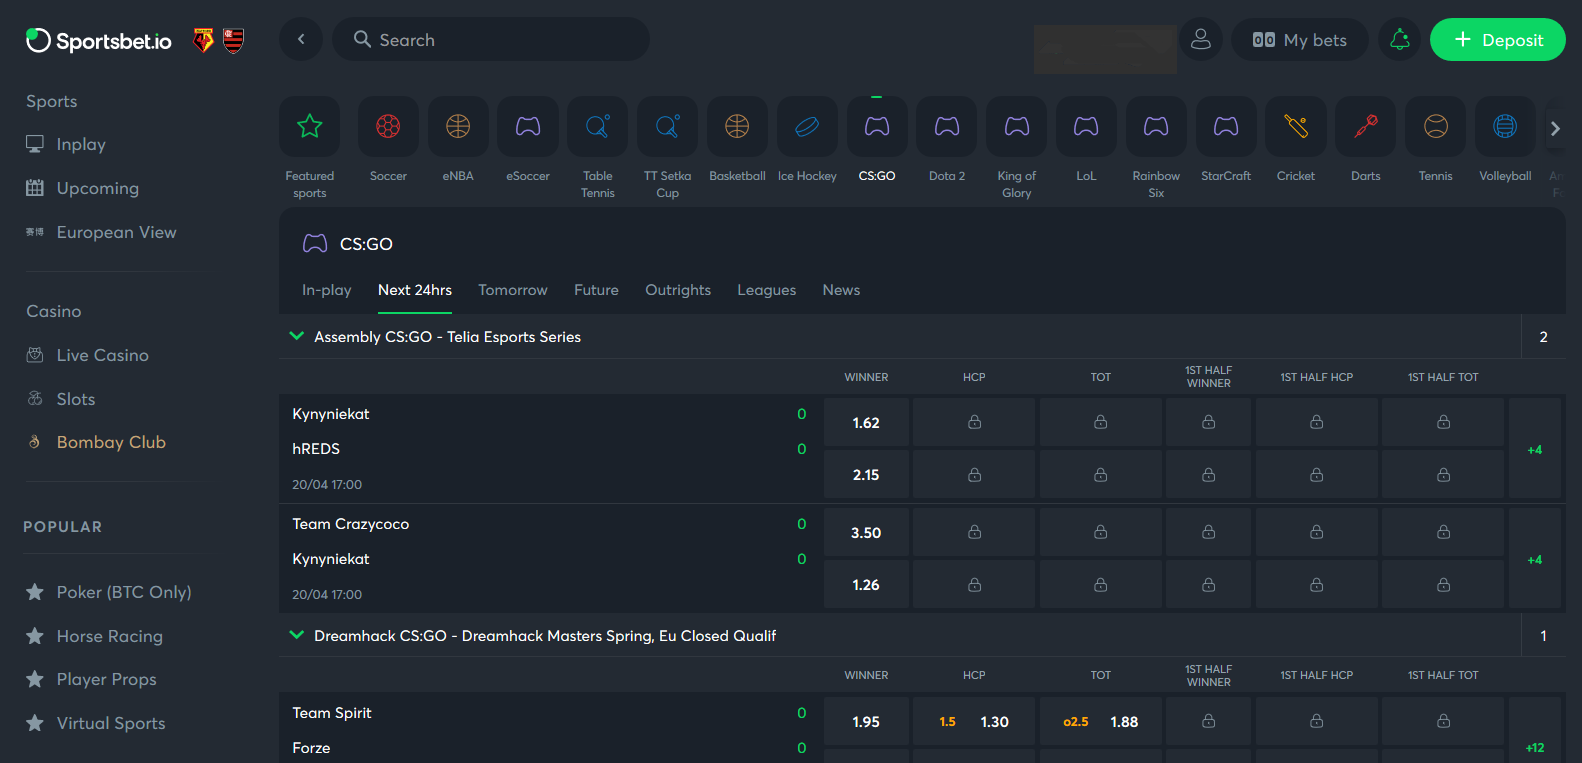Viewport: 1582px width, 763px height.
Task: Select the CS:GO icon in sports carousel
Action: (877, 127)
